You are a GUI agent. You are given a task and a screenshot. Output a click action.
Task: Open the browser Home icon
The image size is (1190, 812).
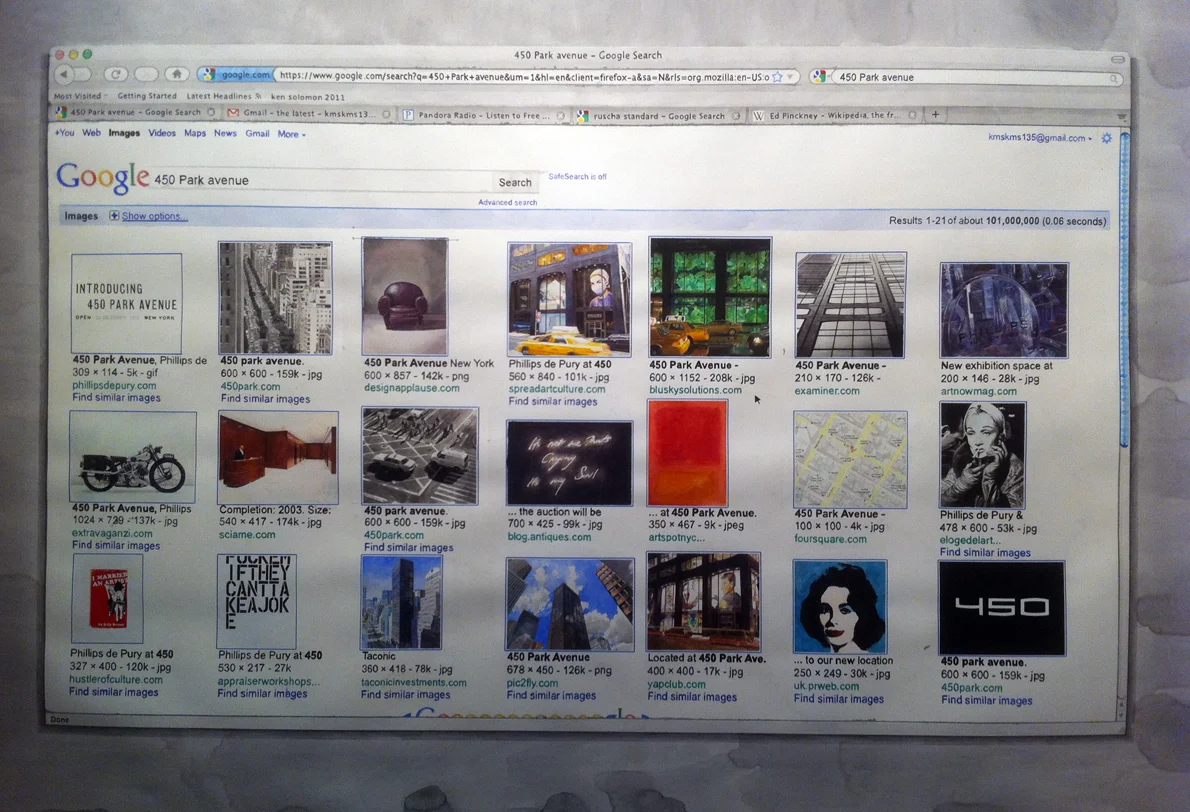177,74
